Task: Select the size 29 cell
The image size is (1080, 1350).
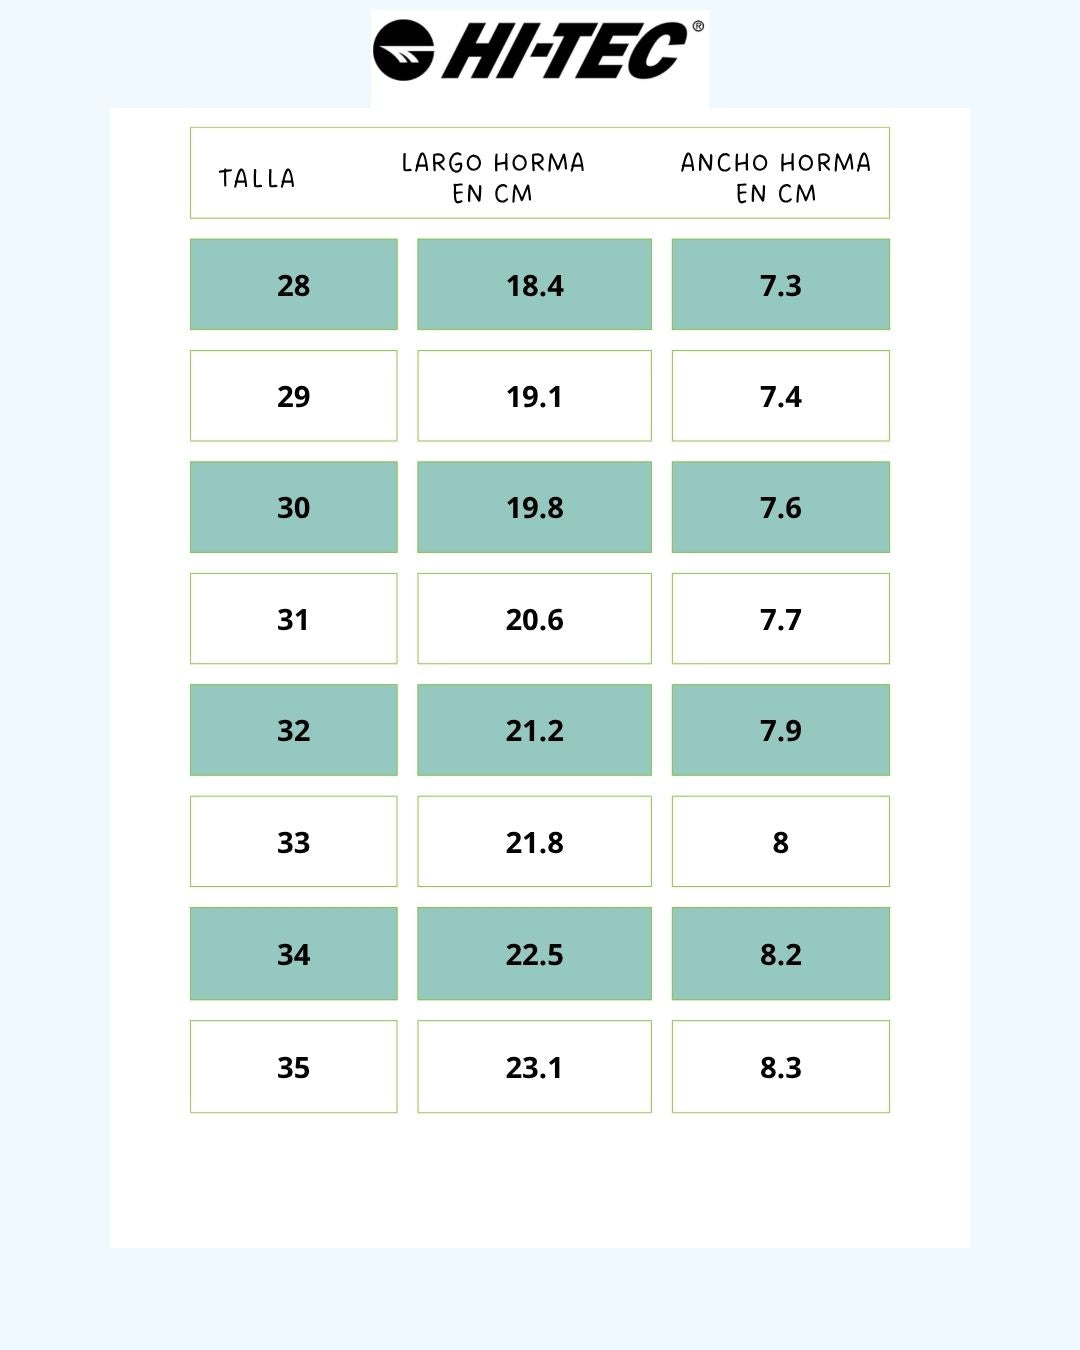Action: pos(293,396)
